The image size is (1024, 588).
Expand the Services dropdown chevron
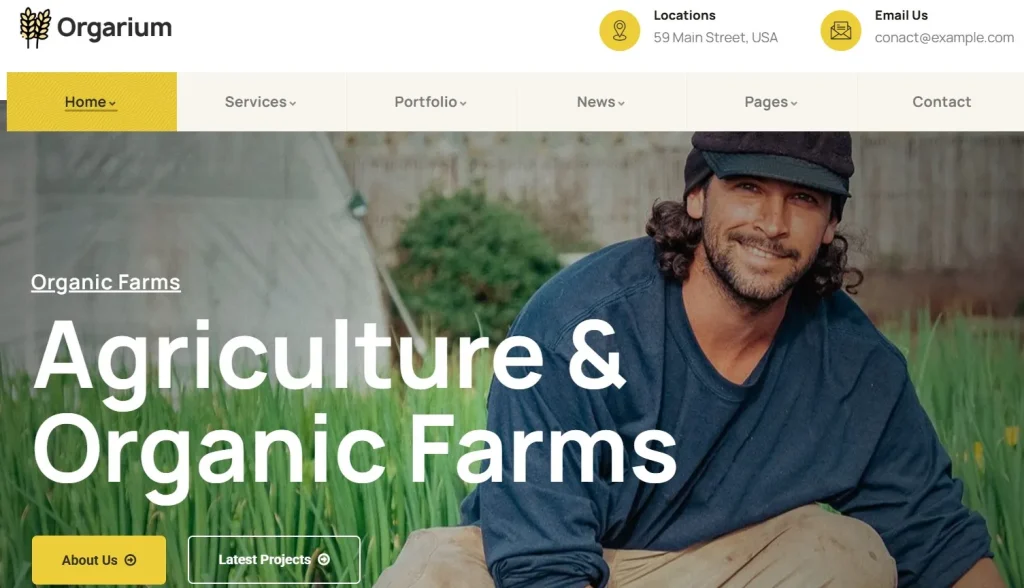[x=293, y=103]
